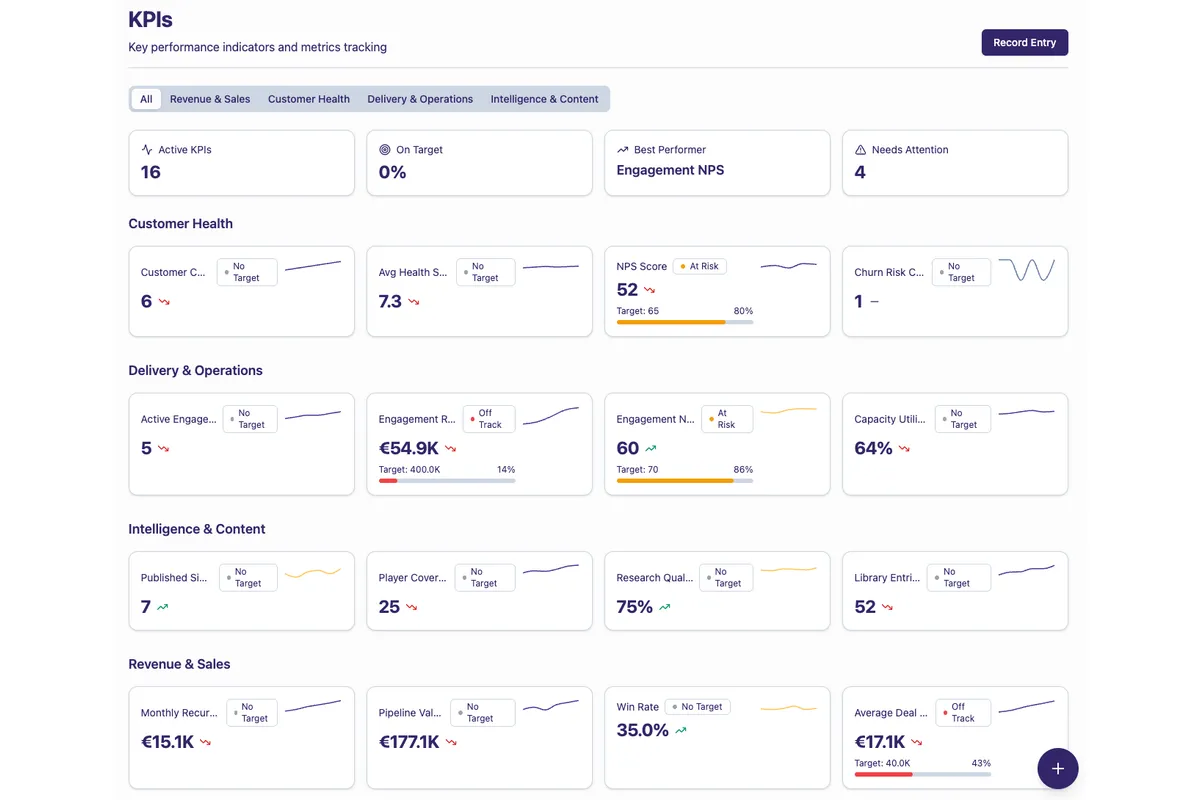Click the Record Entry button
Screen dimensions: 1200x800
coord(1024,42)
